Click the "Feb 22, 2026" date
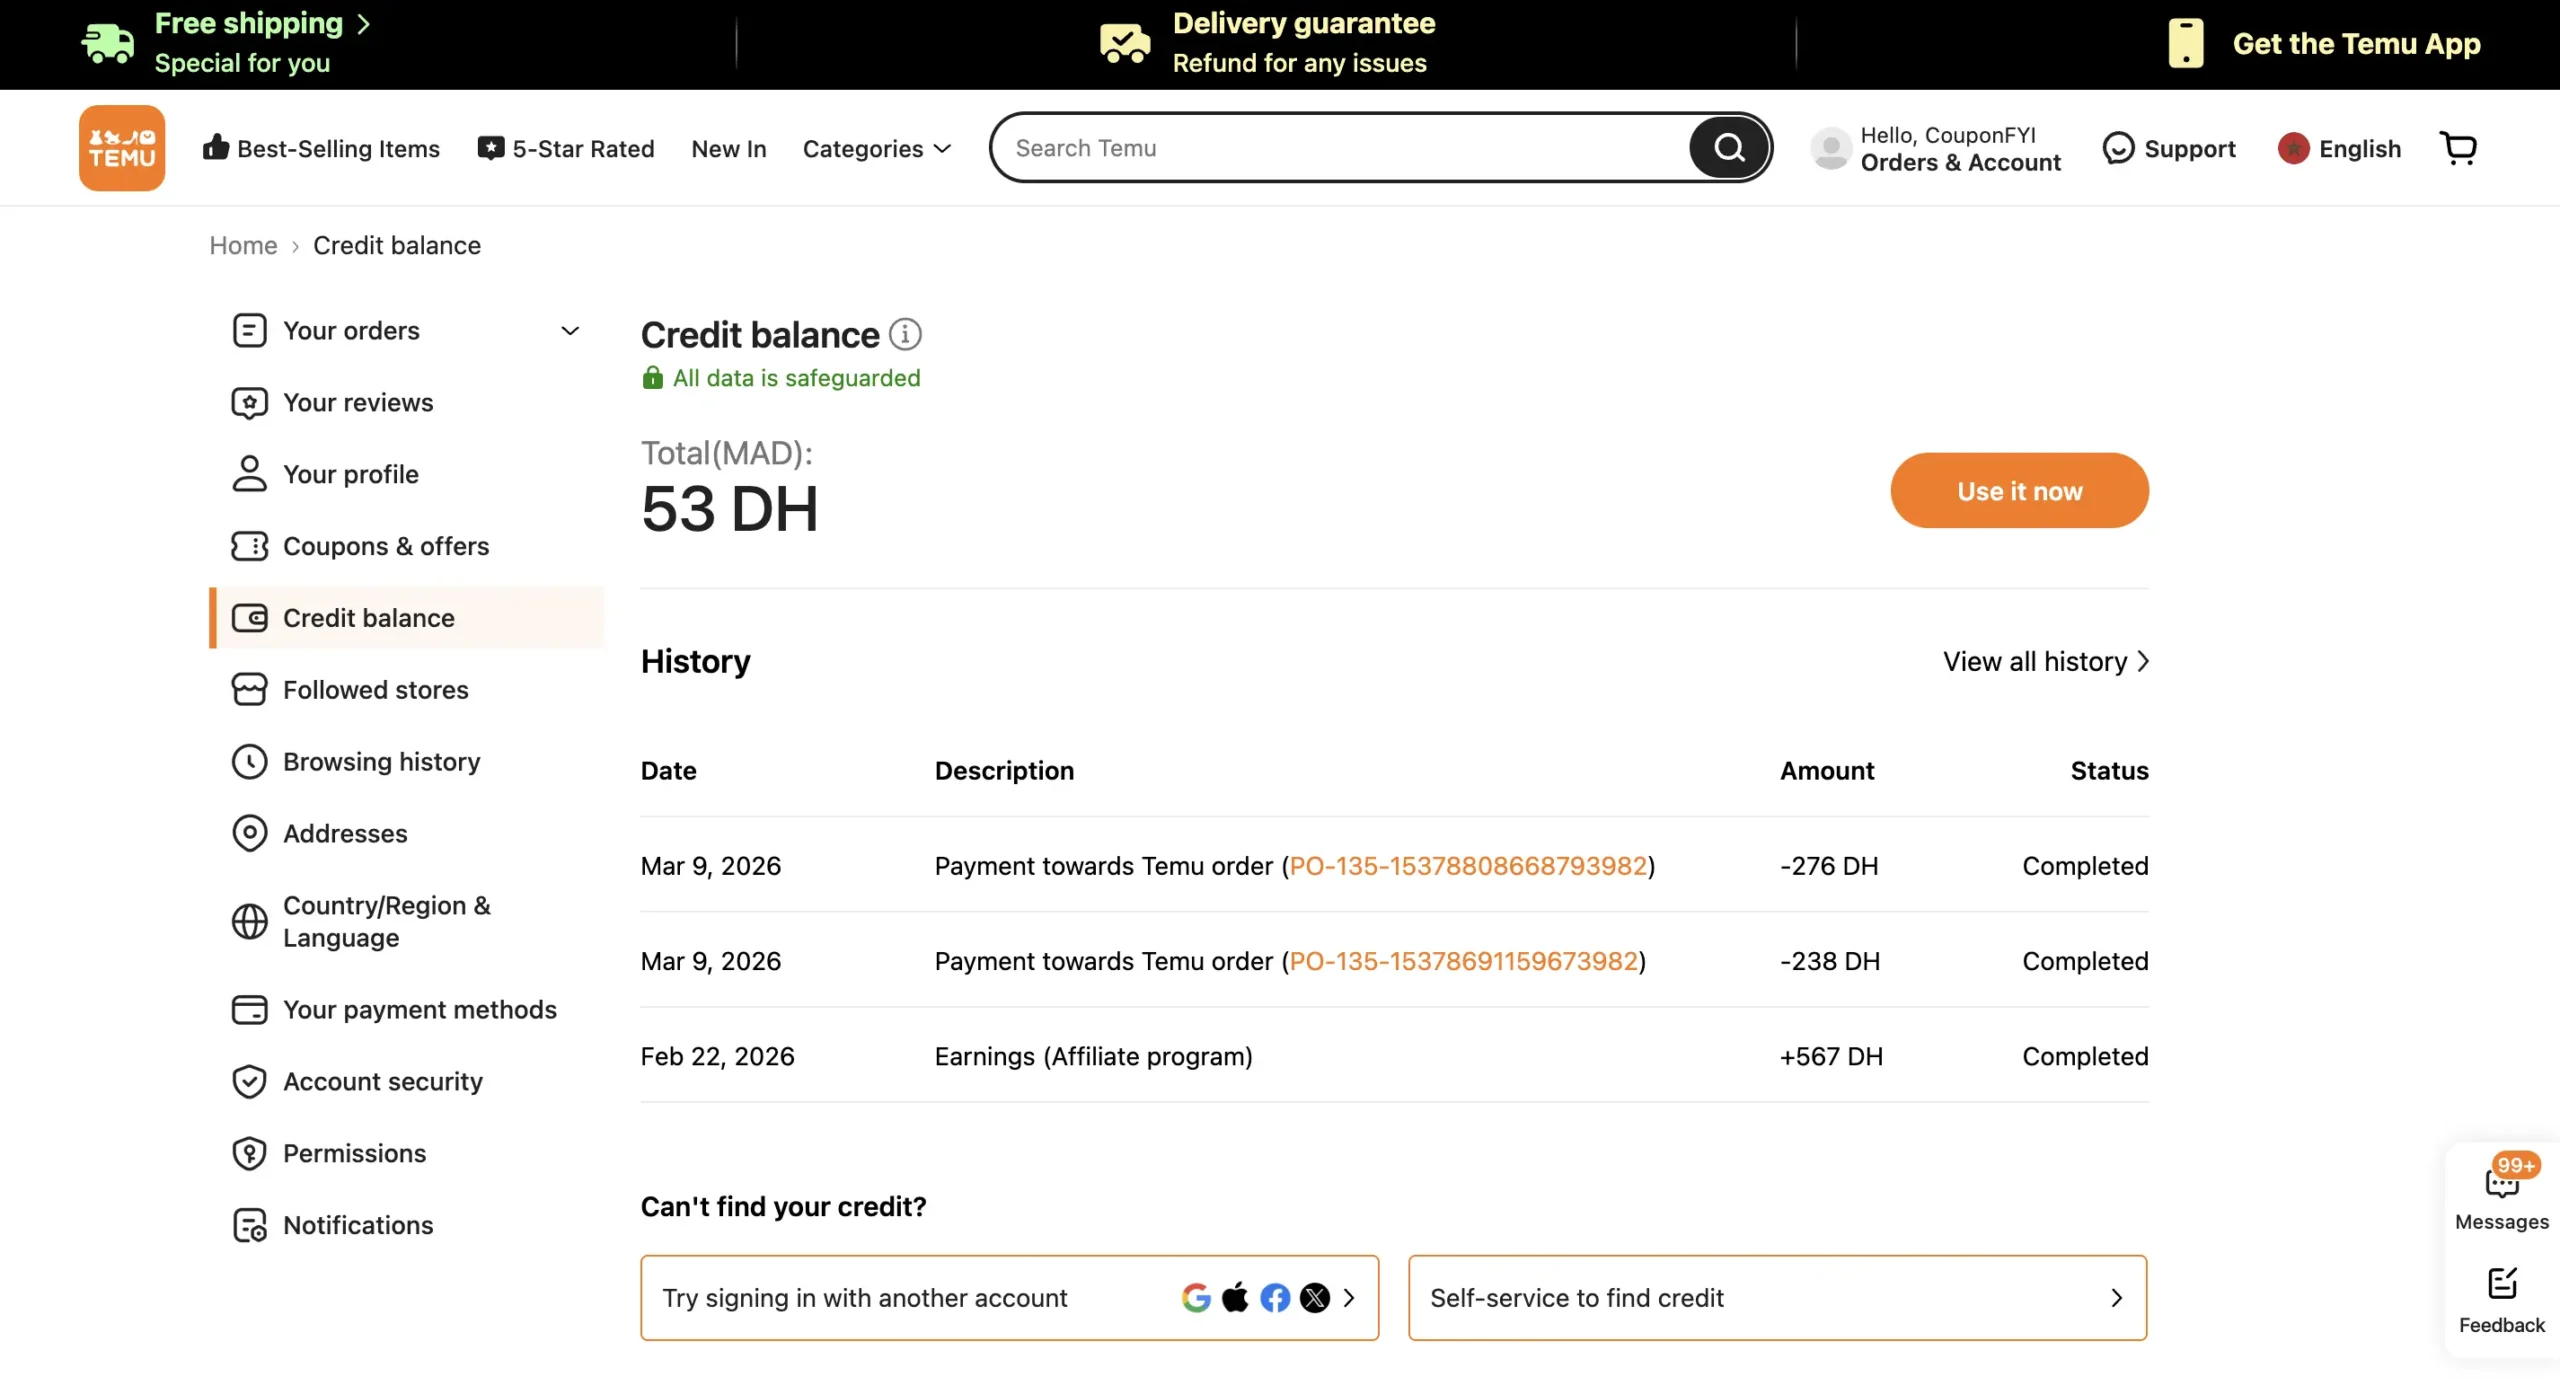Viewport: 2560px width, 1394px height. (x=717, y=1056)
